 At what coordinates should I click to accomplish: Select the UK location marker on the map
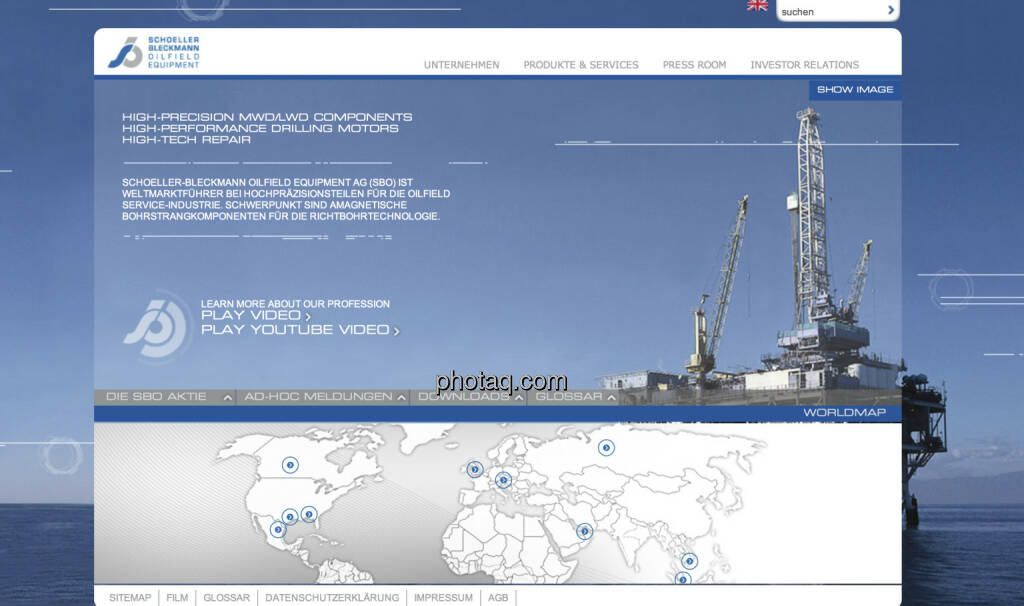tap(475, 468)
